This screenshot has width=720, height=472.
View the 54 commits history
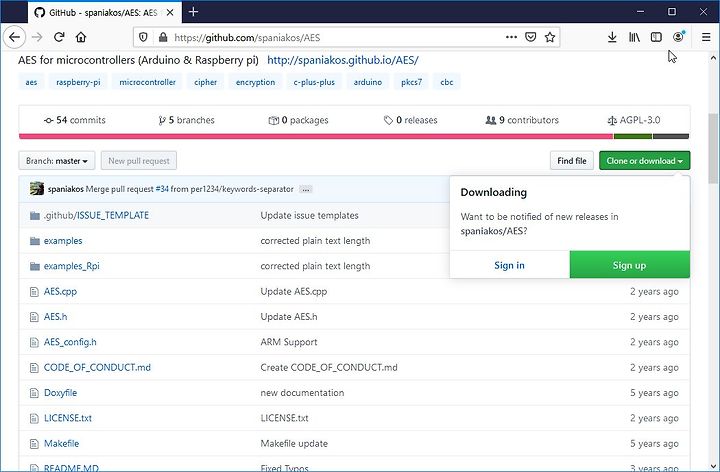tap(74, 120)
